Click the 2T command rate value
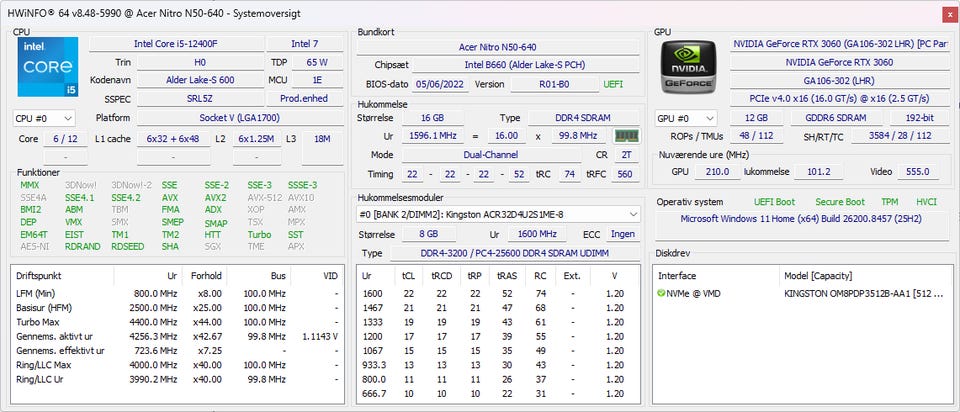Screen dimensions: 960x412 [626, 155]
